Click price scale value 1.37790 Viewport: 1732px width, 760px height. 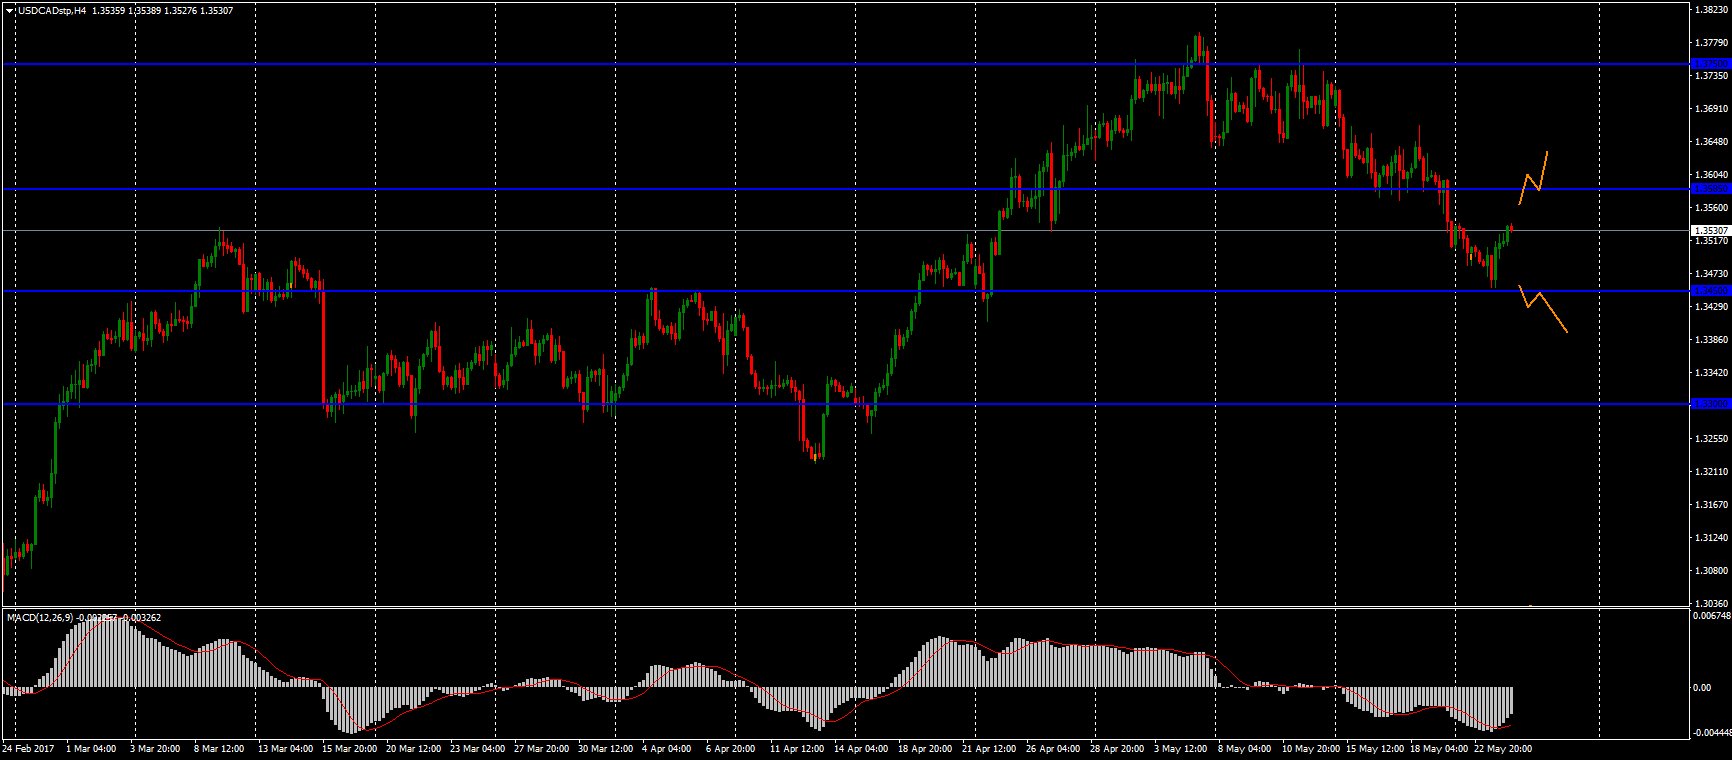pyautogui.click(x=1713, y=42)
